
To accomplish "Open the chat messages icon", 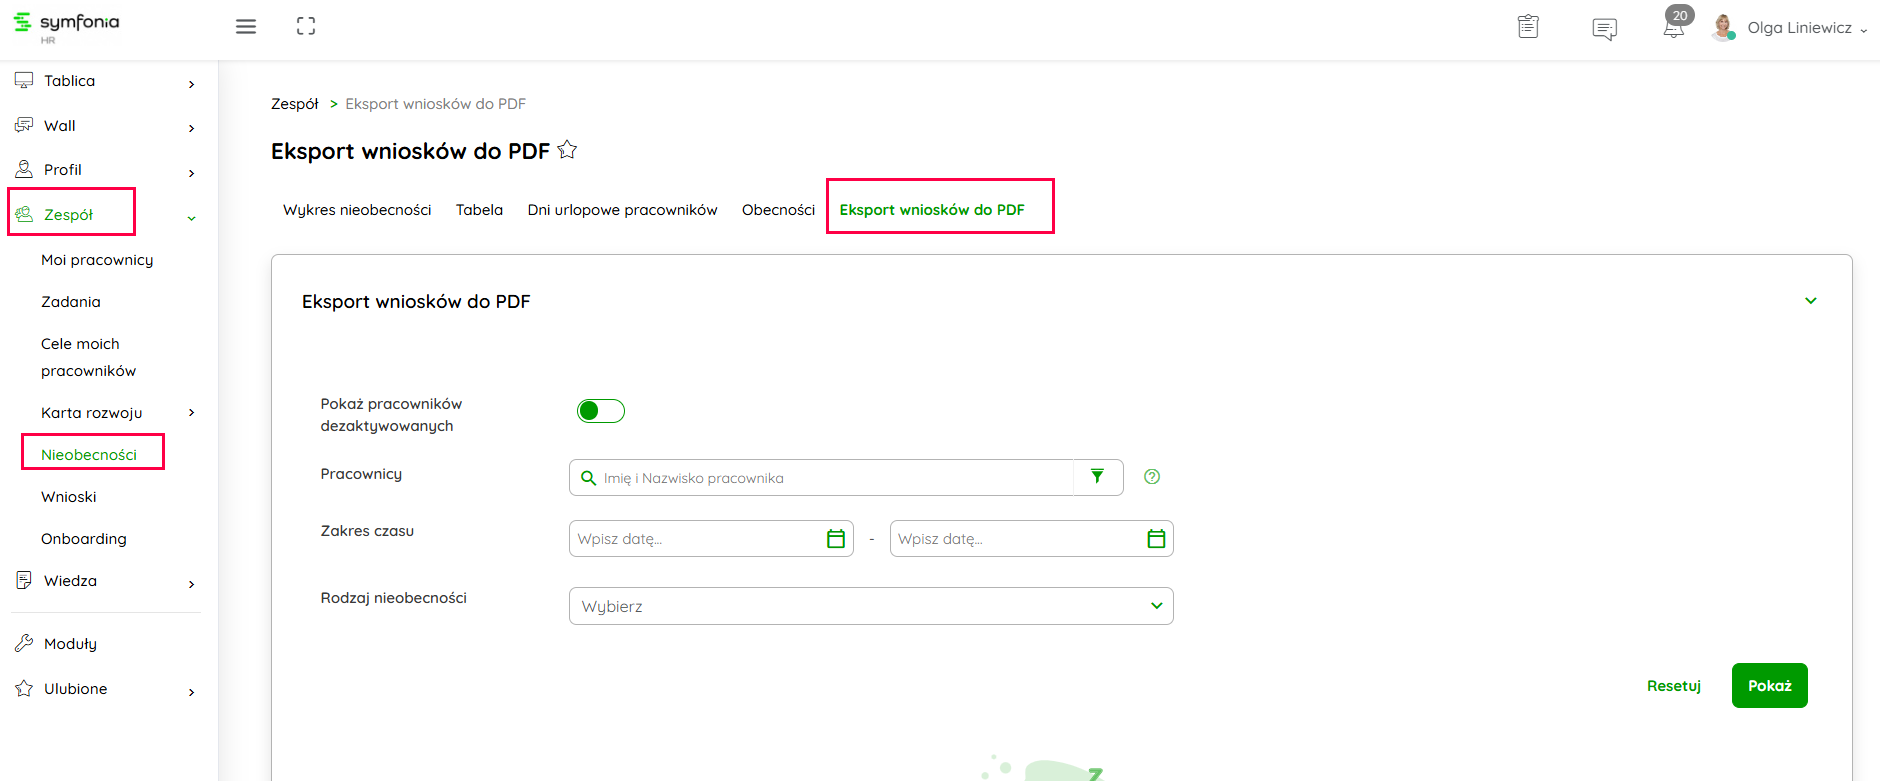I will pos(1604,29).
